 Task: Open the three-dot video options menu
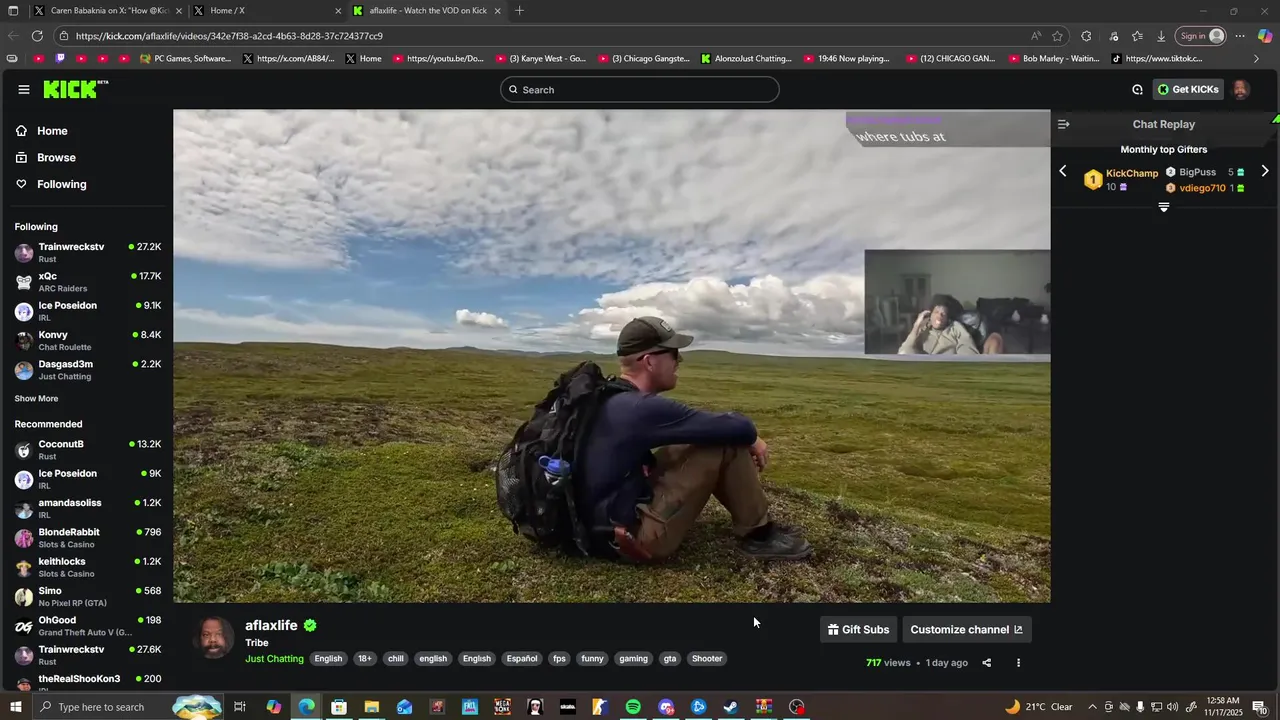[1018, 663]
